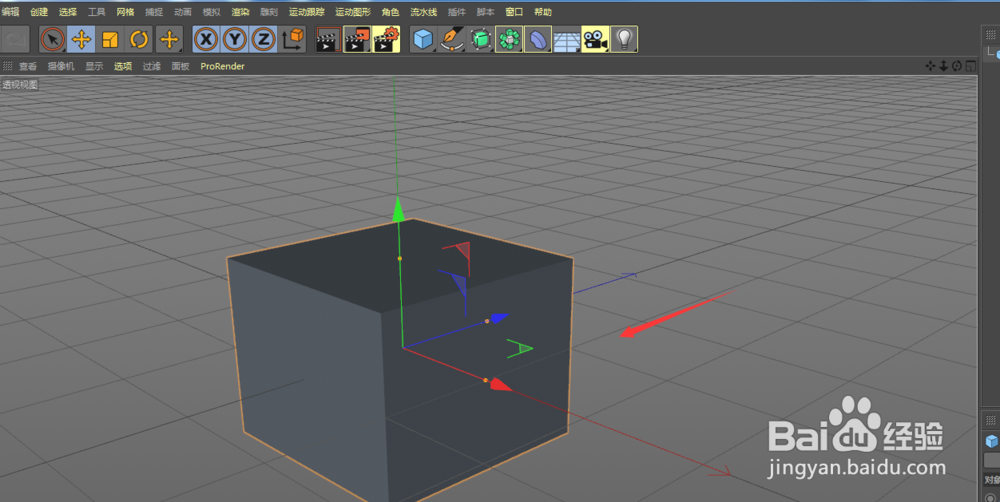Open the render settings
Image resolution: width=1000 pixels, height=502 pixels.
coord(386,40)
